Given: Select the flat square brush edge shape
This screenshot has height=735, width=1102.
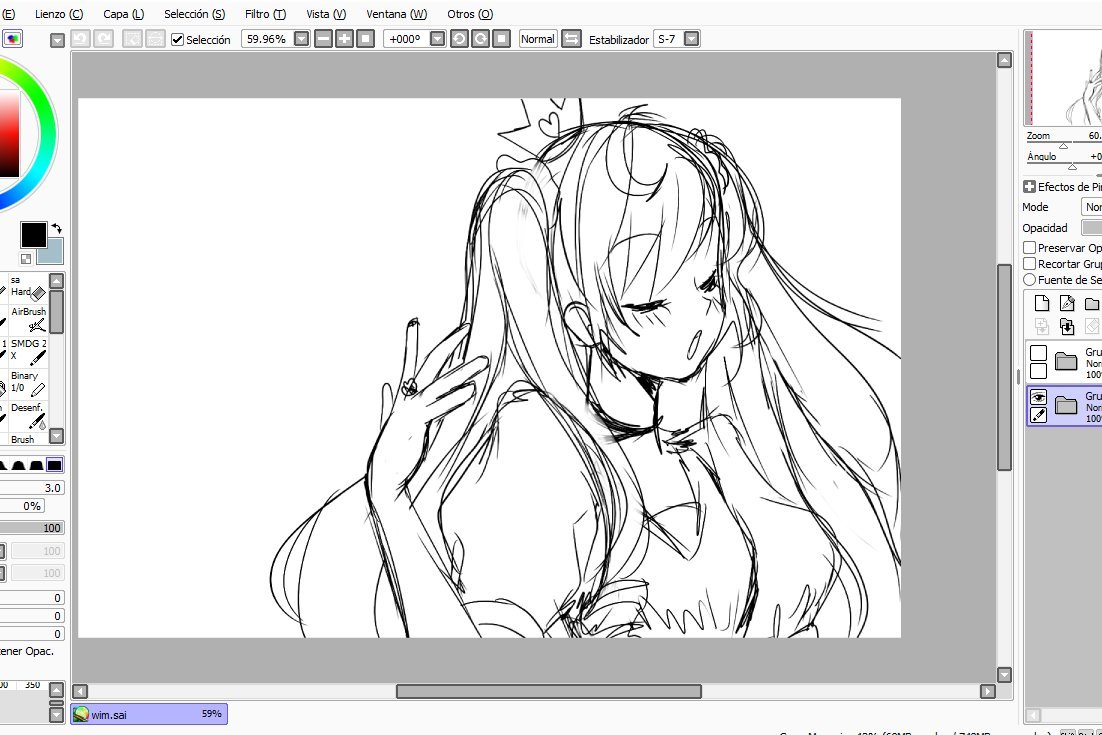Looking at the screenshot, I should point(54,464).
